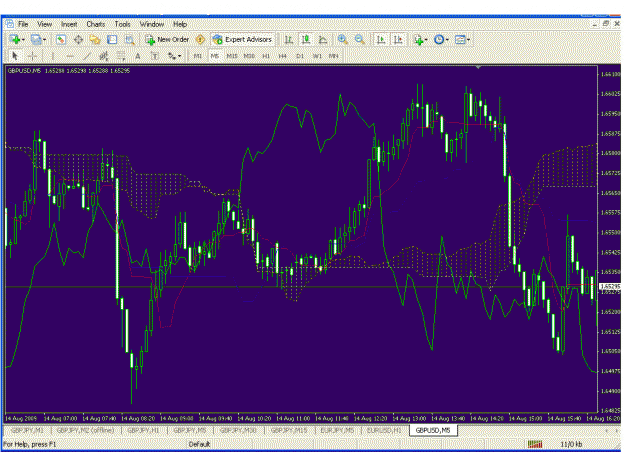Select the active GBPUSD,M5 chart tab
625x452 pixels.
pyautogui.click(x=433, y=430)
